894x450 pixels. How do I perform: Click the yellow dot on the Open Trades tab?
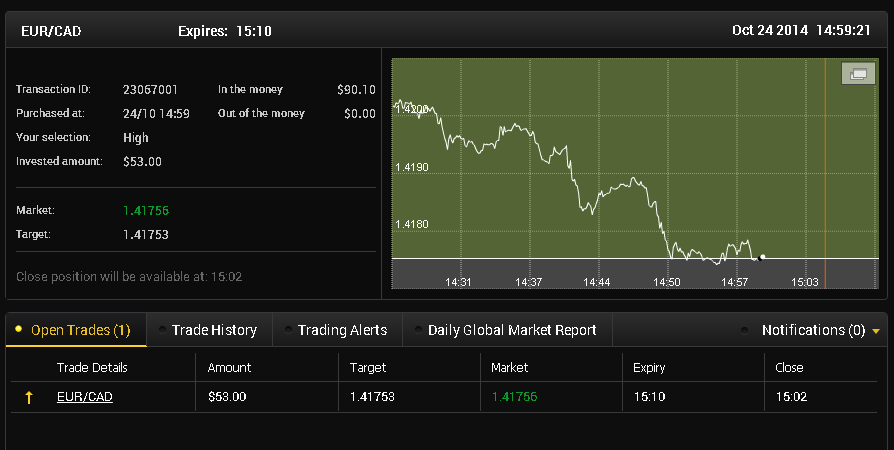tap(18, 329)
